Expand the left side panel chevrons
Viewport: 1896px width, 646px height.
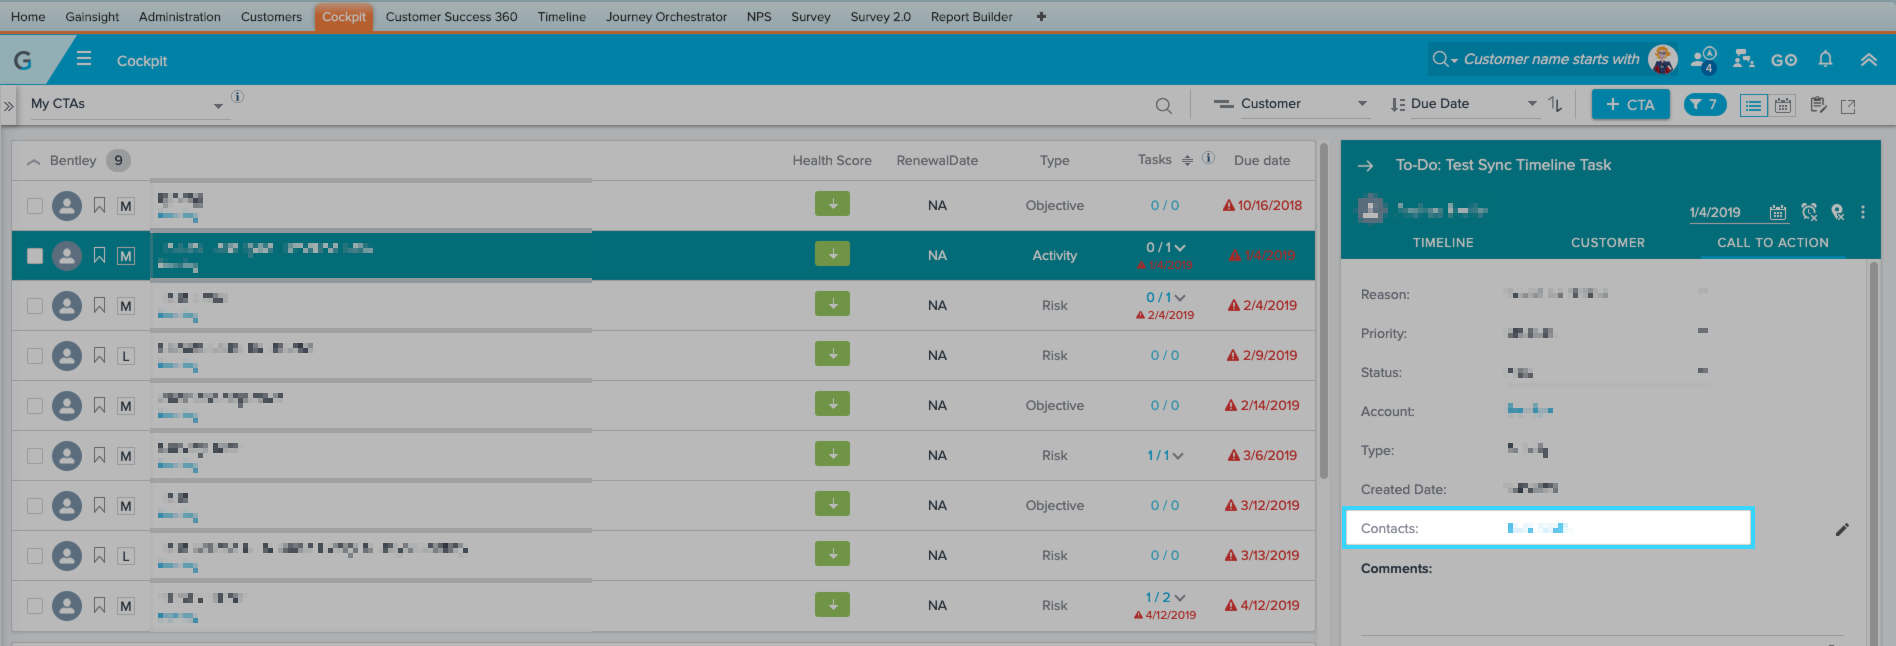tap(8, 105)
